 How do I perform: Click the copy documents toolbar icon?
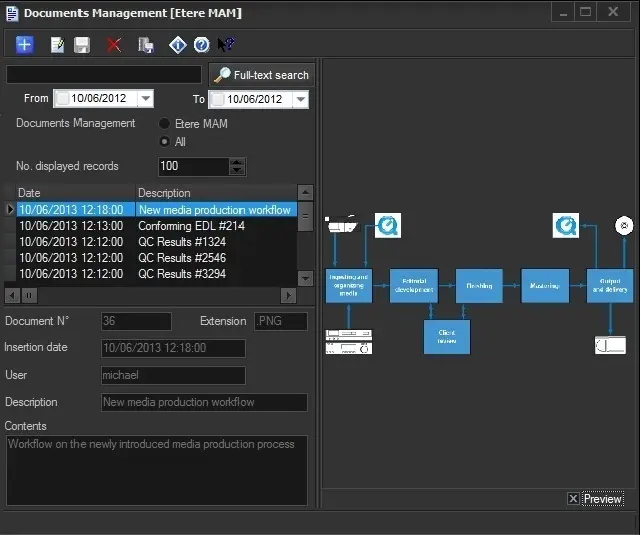tap(146, 45)
